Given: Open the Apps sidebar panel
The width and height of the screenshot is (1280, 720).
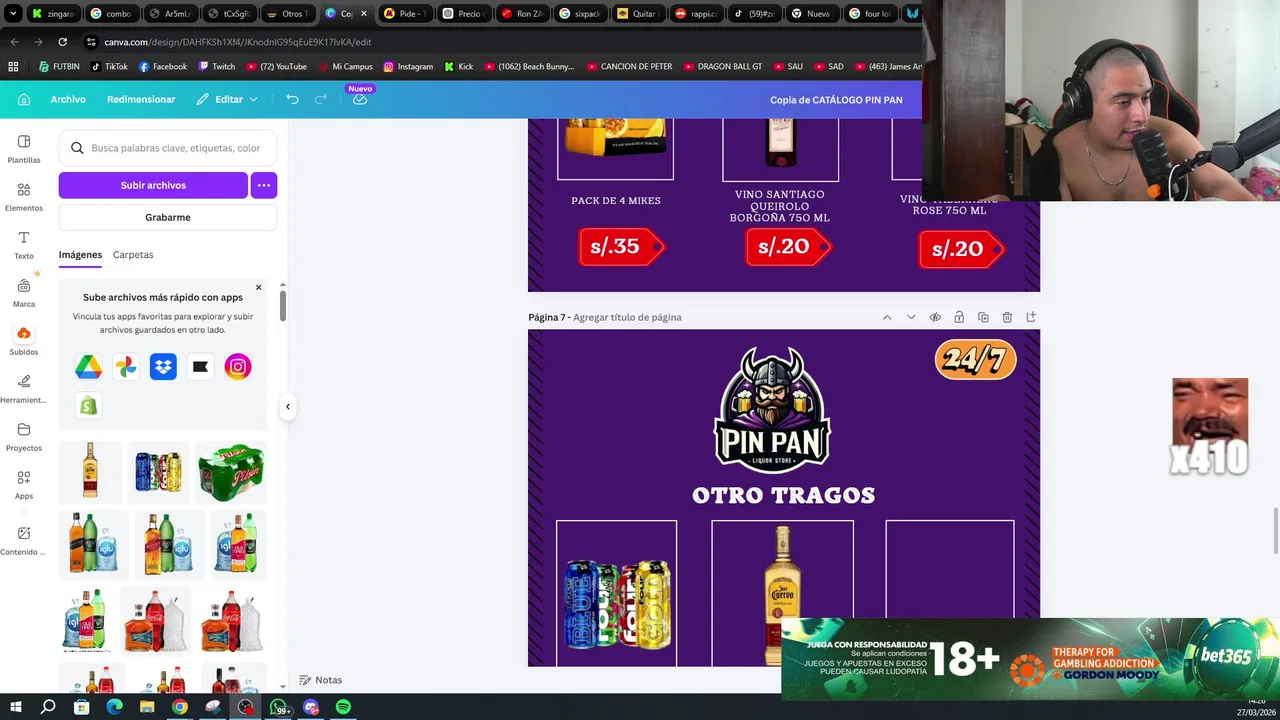Looking at the screenshot, I should 24,484.
